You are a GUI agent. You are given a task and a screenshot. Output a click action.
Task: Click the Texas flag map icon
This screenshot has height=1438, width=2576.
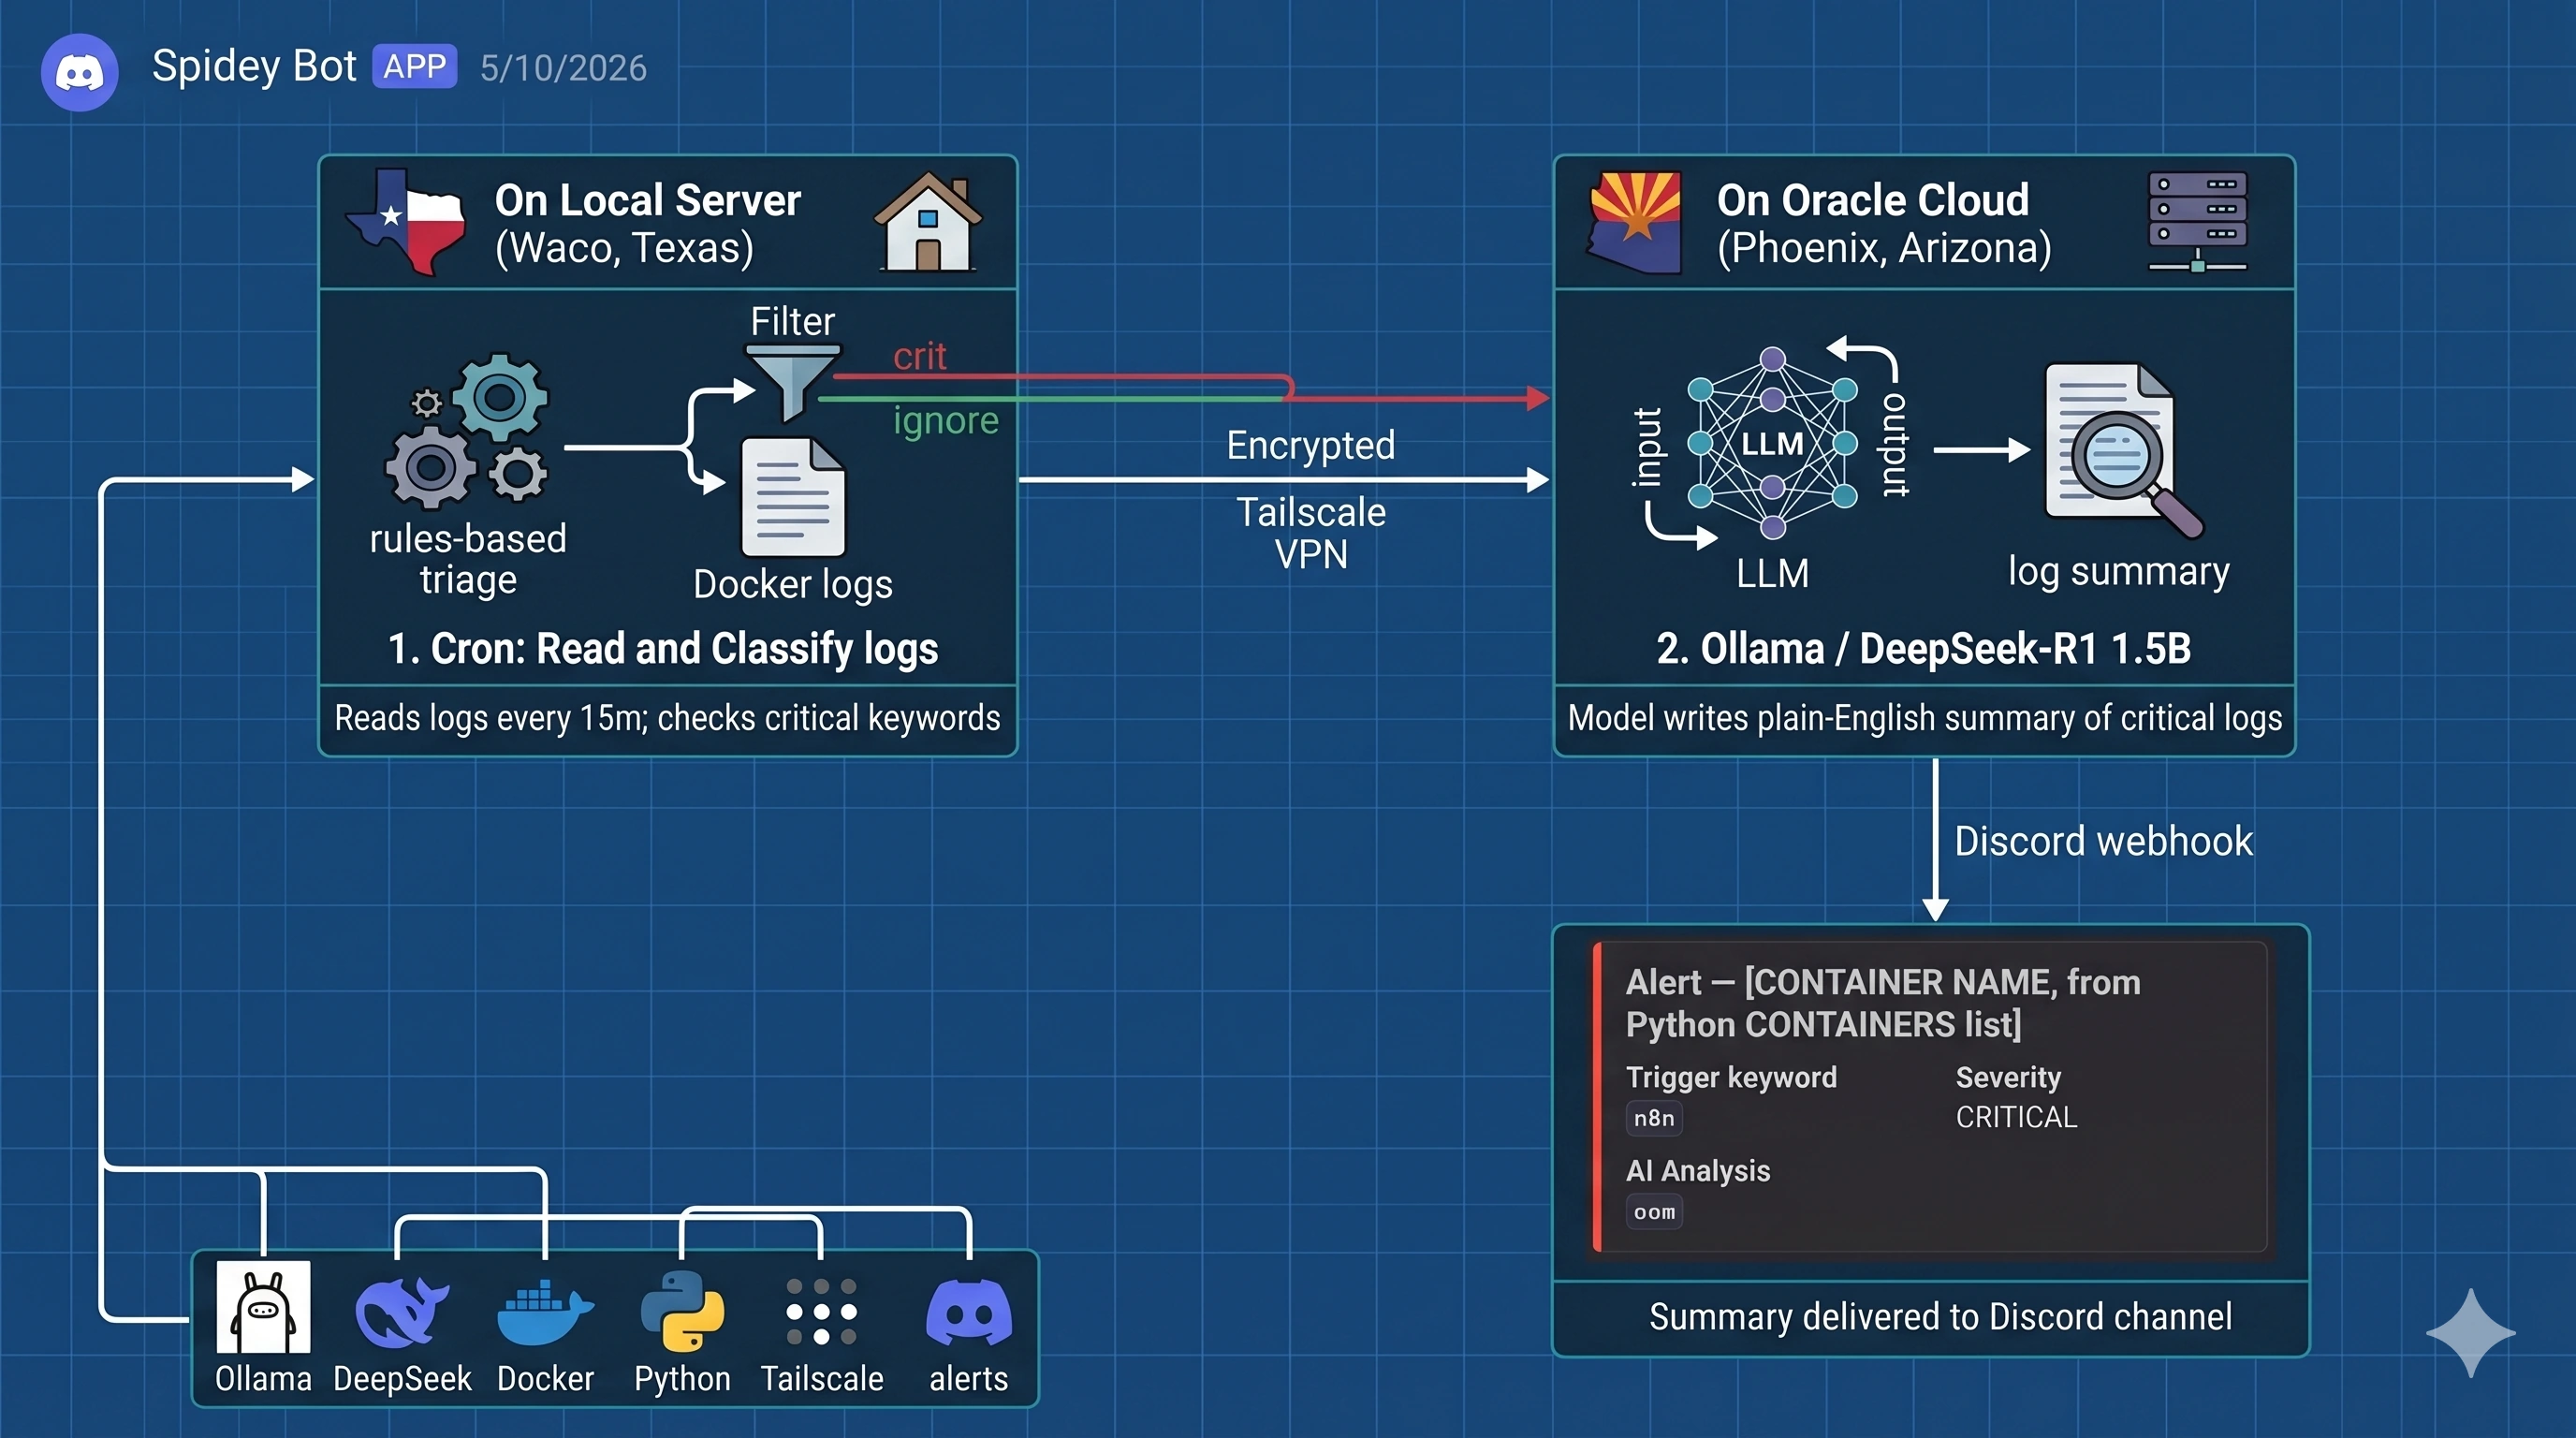click(x=406, y=222)
